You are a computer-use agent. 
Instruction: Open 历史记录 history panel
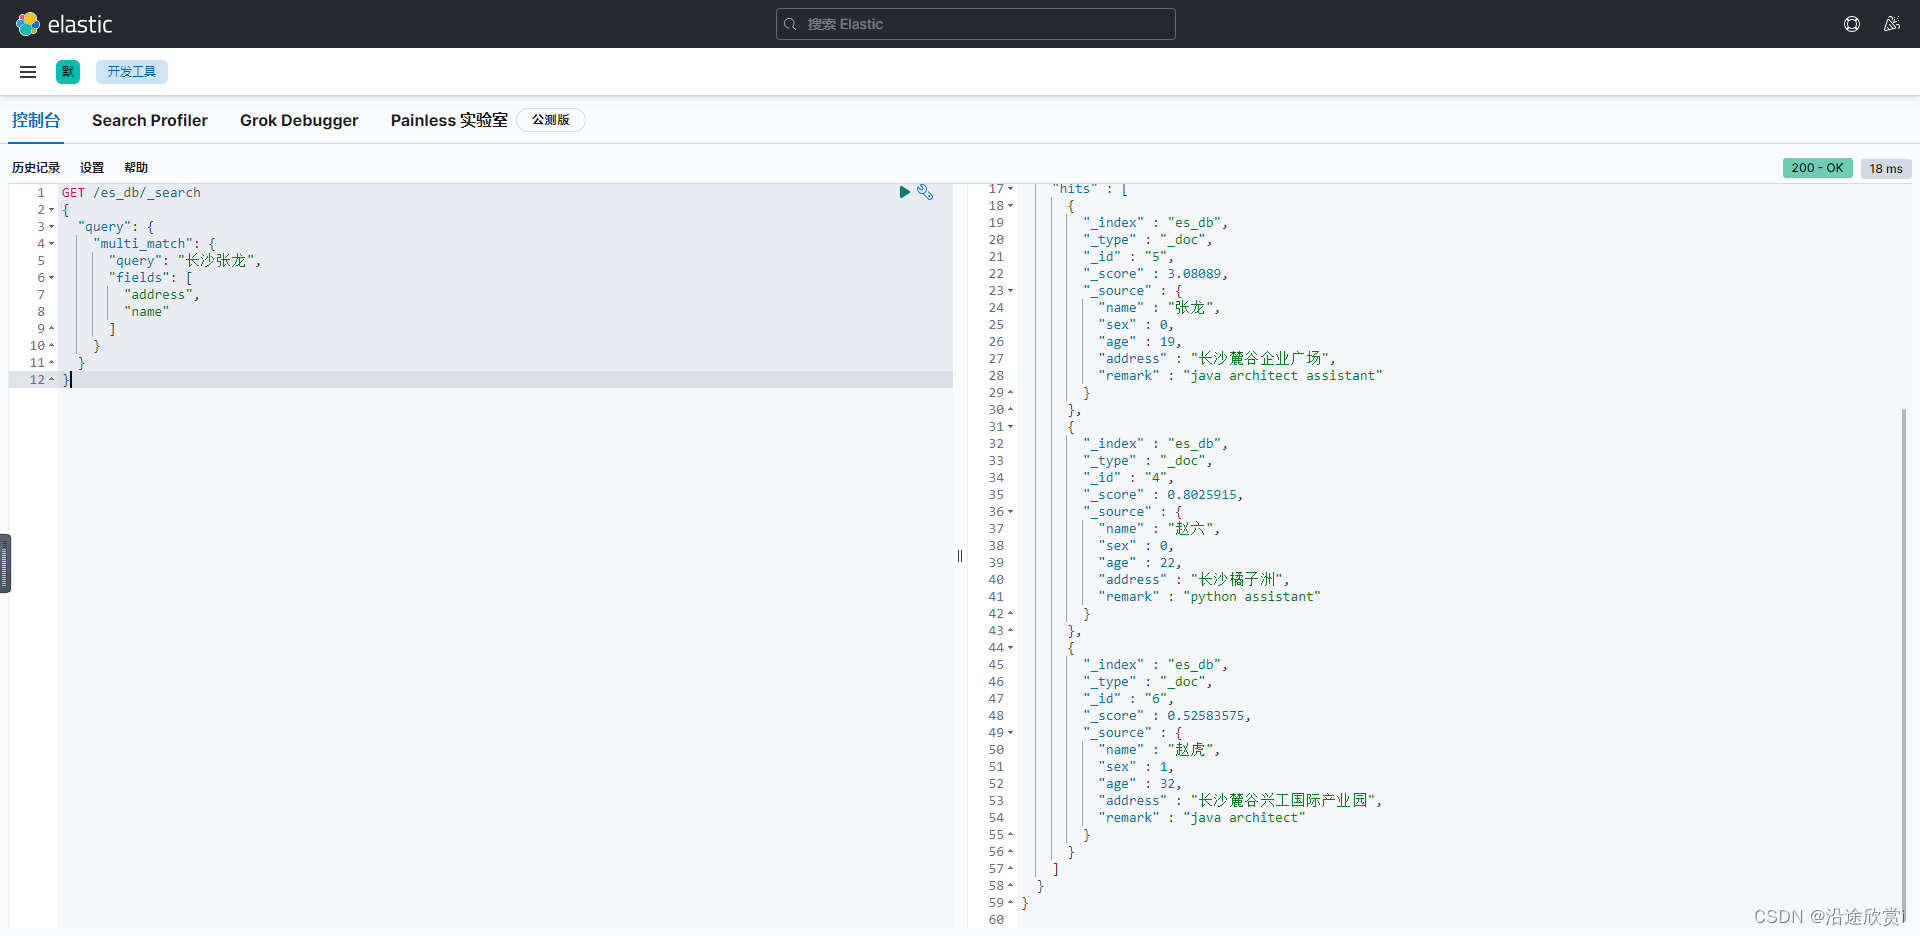point(36,168)
